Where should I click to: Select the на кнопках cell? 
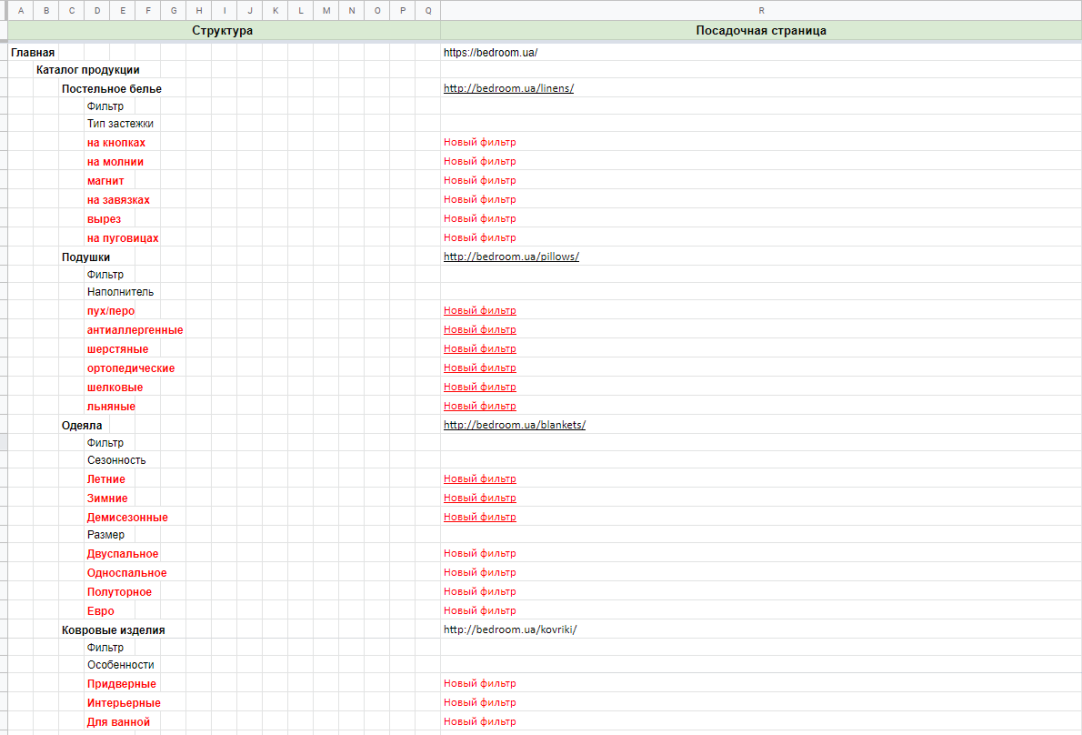click(x=116, y=143)
